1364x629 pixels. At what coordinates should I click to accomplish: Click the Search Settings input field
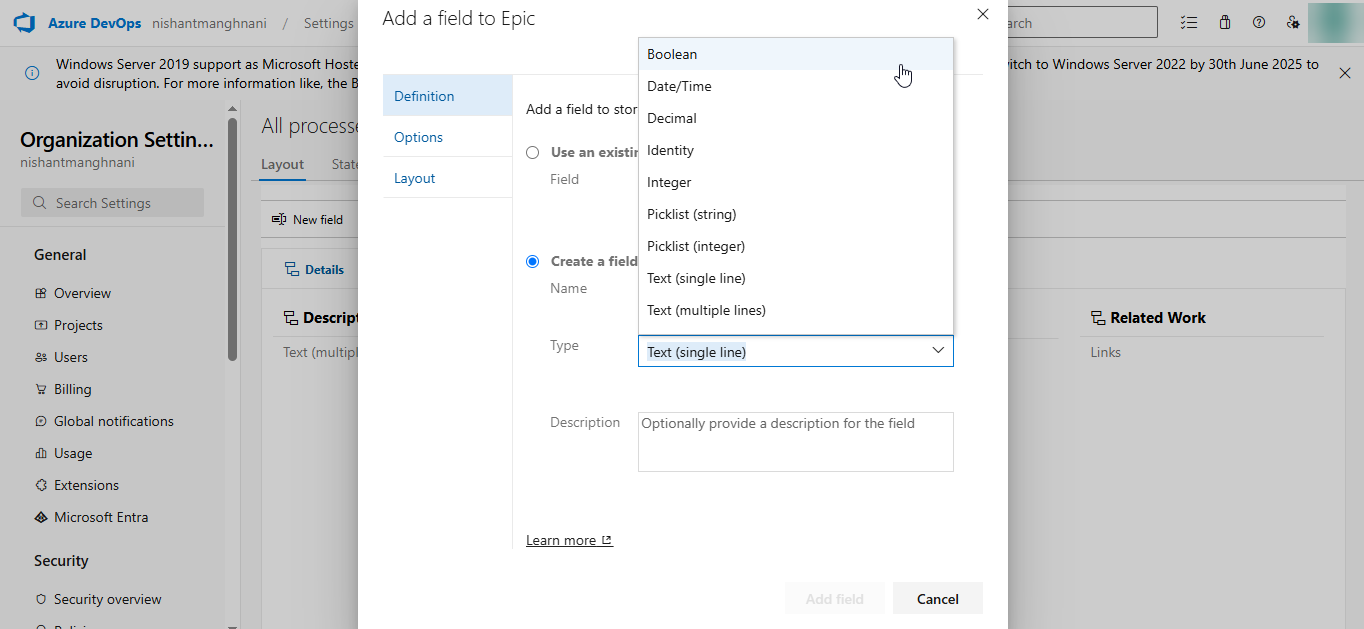[112, 202]
